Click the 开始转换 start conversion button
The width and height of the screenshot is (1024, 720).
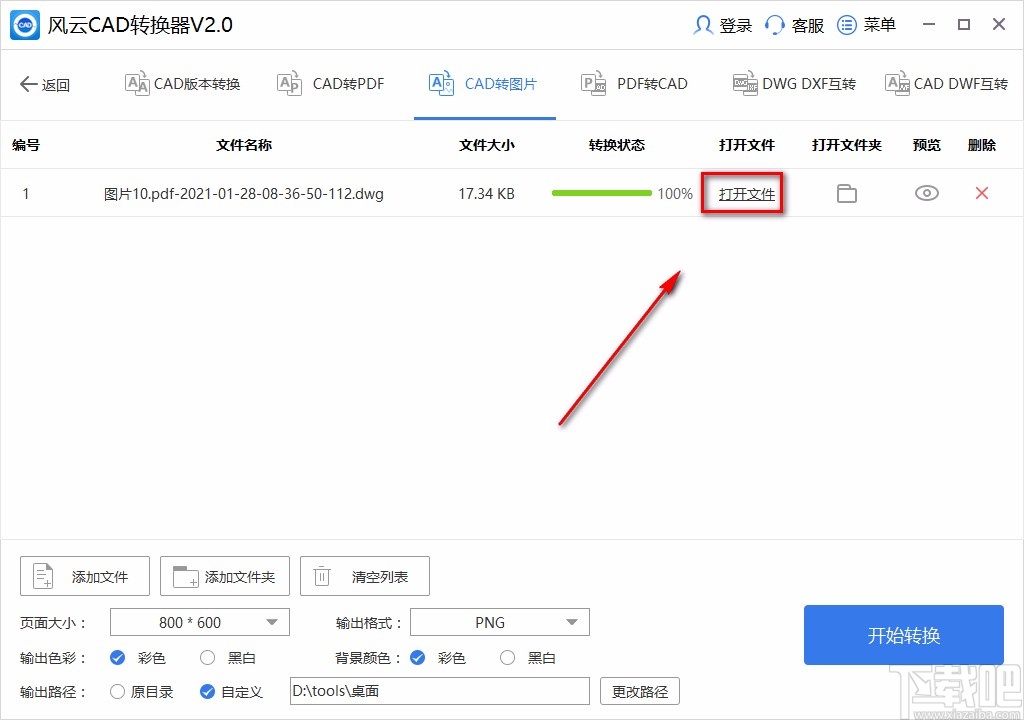pyautogui.click(x=903, y=635)
